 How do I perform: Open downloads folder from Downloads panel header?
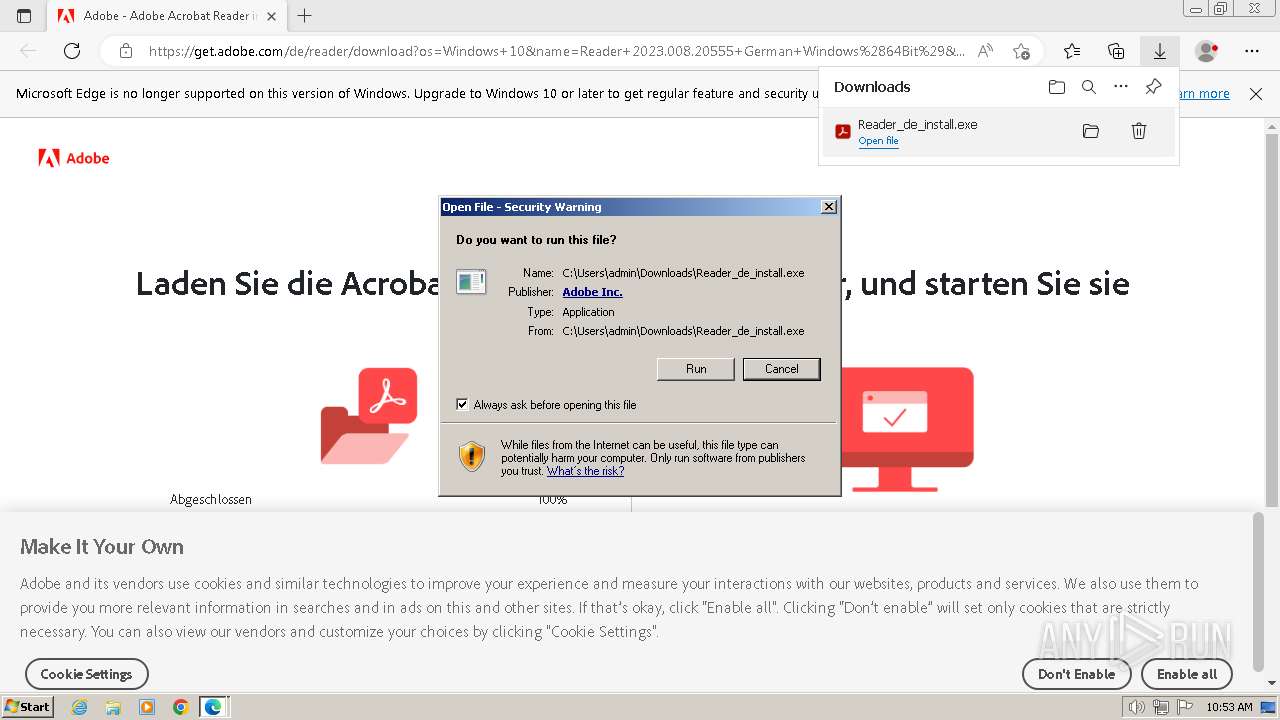coord(1057,87)
